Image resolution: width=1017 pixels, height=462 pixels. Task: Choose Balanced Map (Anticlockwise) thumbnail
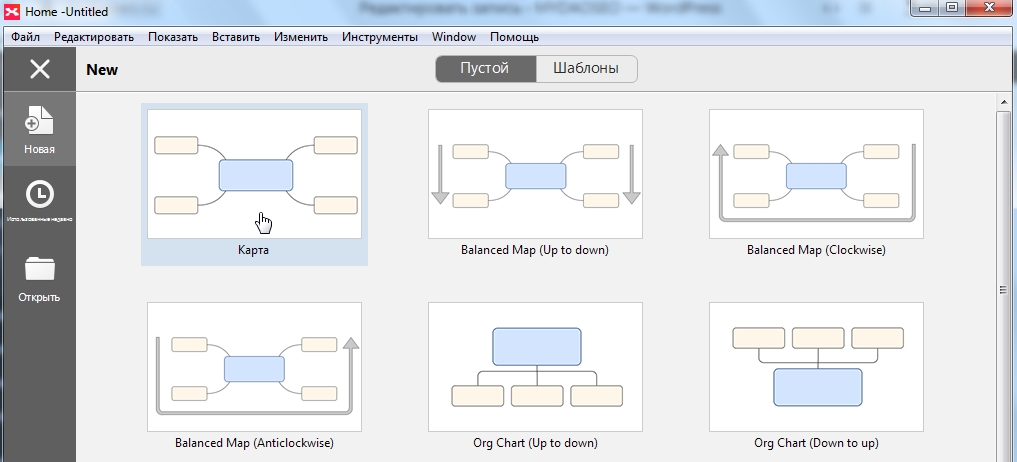(x=254, y=367)
